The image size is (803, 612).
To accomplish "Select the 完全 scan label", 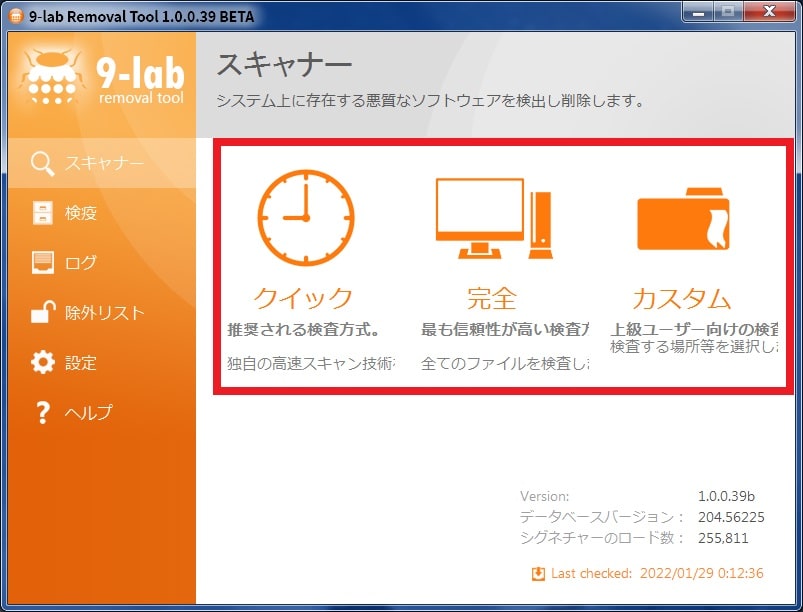I will pos(492,298).
